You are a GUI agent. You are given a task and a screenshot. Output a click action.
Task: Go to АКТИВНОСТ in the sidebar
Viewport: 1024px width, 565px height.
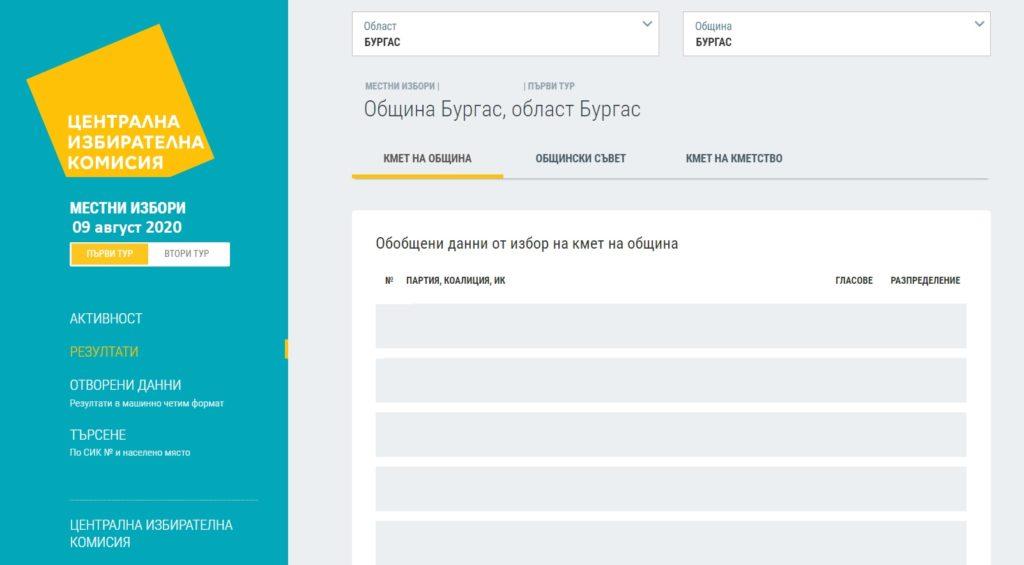tap(106, 319)
